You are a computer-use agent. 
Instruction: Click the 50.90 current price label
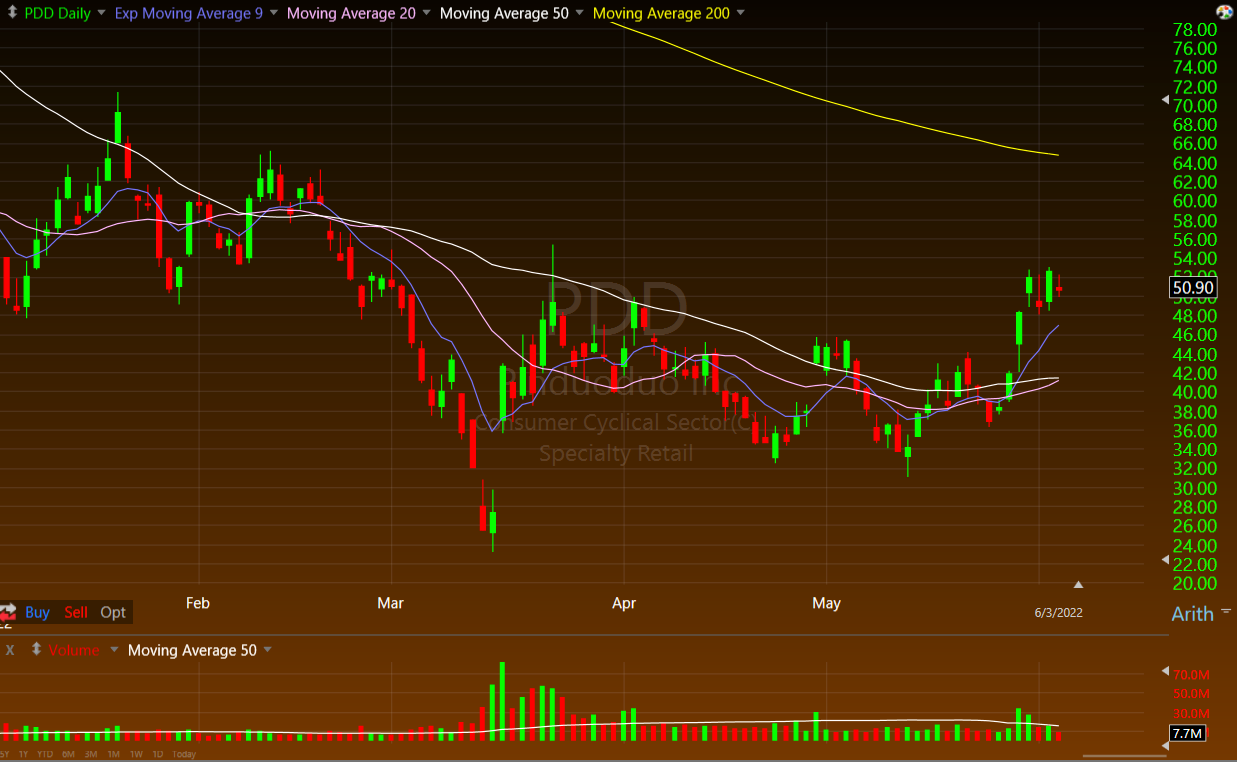(1191, 288)
